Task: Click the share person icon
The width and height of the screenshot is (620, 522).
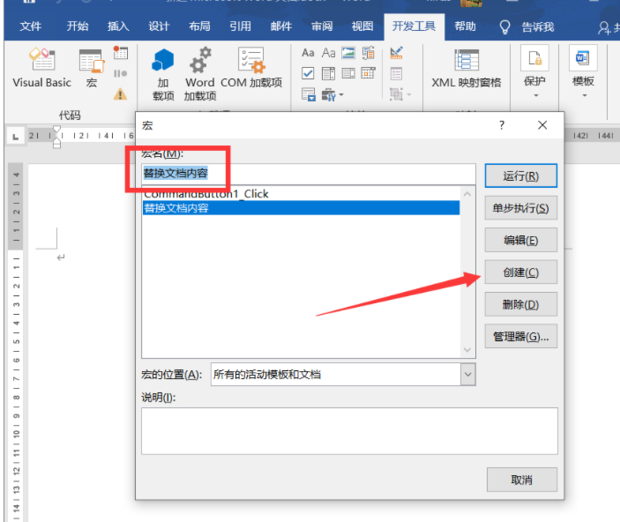Action: [604, 28]
